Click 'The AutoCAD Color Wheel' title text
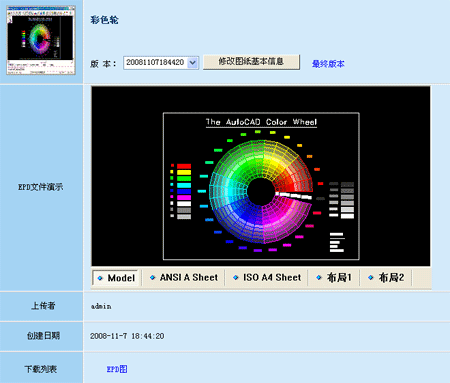 (261, 122)
